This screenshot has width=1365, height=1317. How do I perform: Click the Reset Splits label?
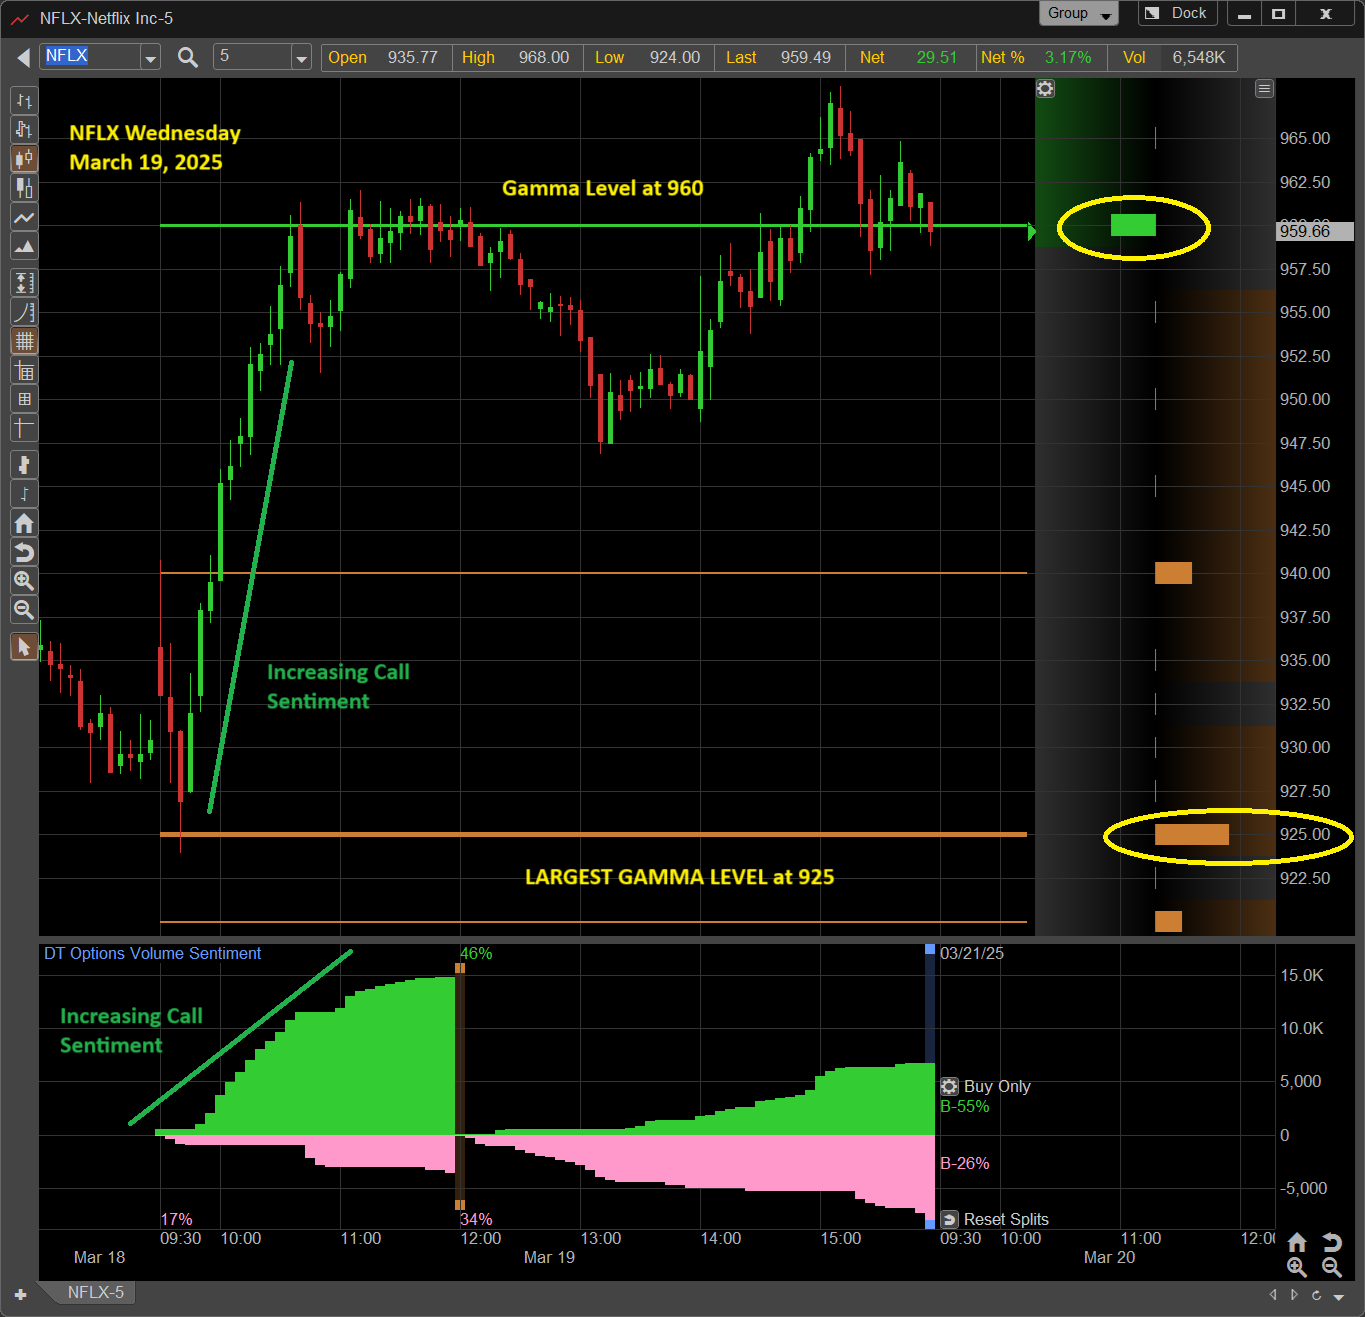pyautogui.click(x=1006, y=1220)
